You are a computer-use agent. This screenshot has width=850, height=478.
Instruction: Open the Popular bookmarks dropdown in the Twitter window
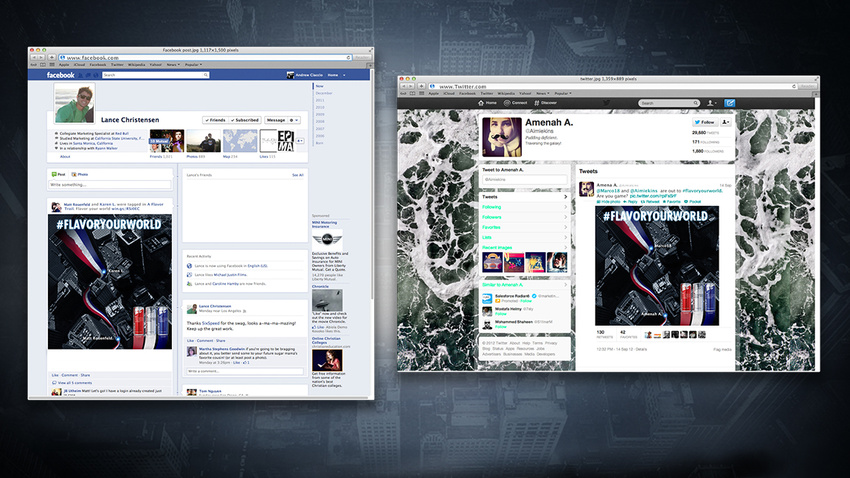point(563,93)
